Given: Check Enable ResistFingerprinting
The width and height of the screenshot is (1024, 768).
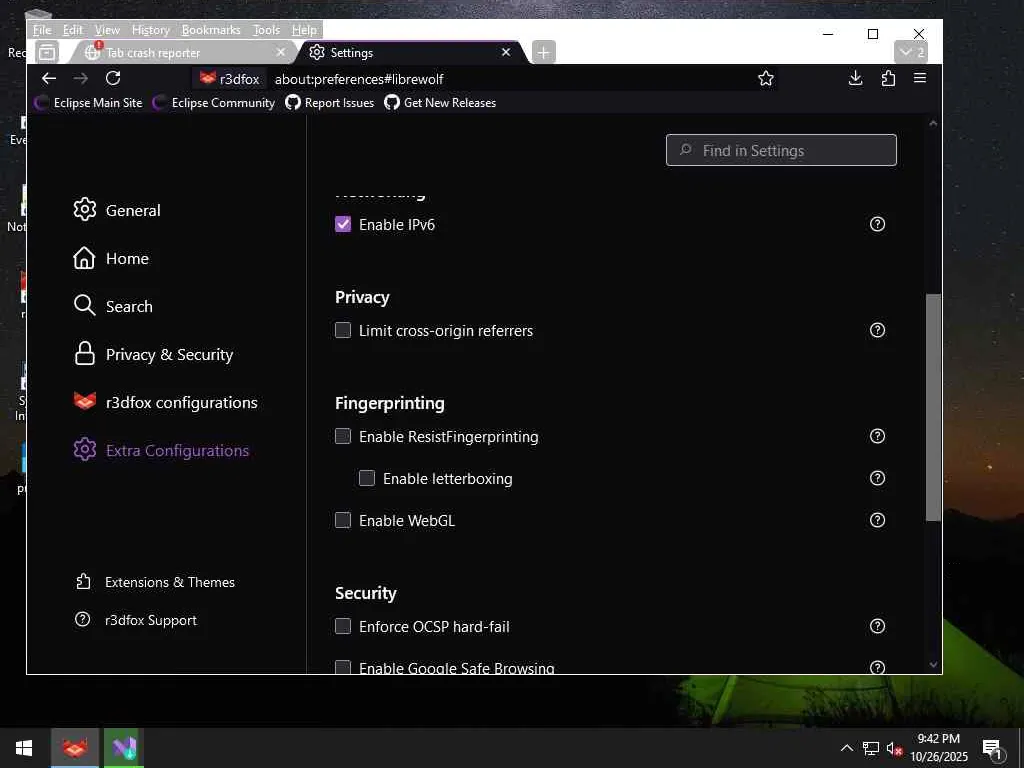Looking at the screenshot, I should click(x=343, y=436).
